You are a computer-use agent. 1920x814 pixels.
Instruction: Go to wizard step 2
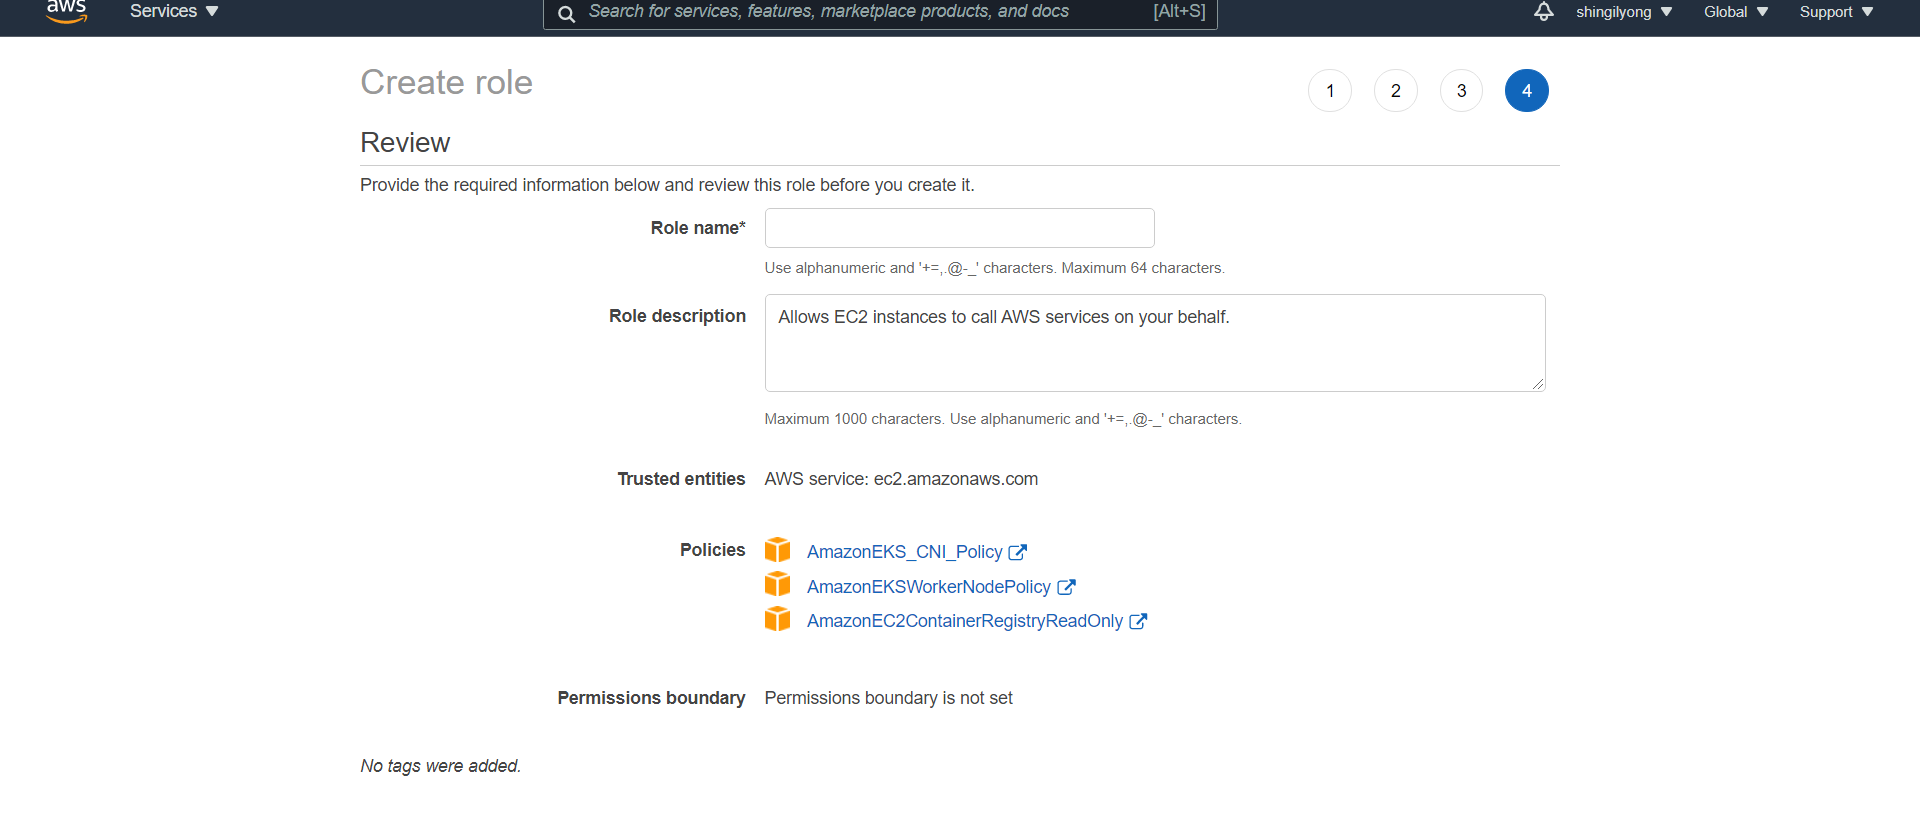1396,91
